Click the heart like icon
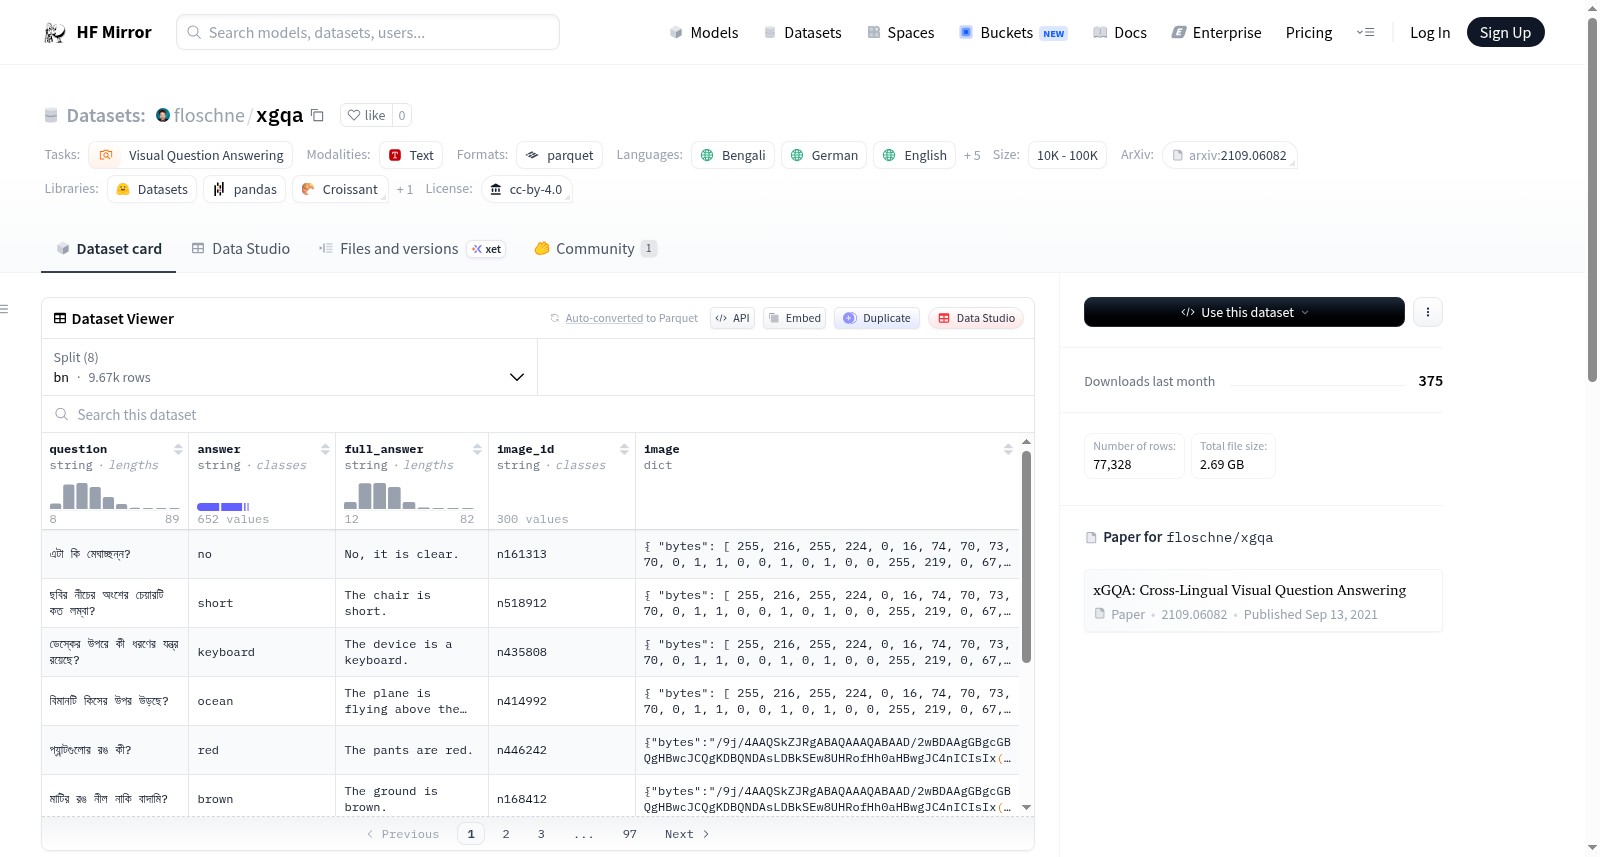The width and height of the screenshot is (1600, 857). pyautogui.click(x=354, y=115)
